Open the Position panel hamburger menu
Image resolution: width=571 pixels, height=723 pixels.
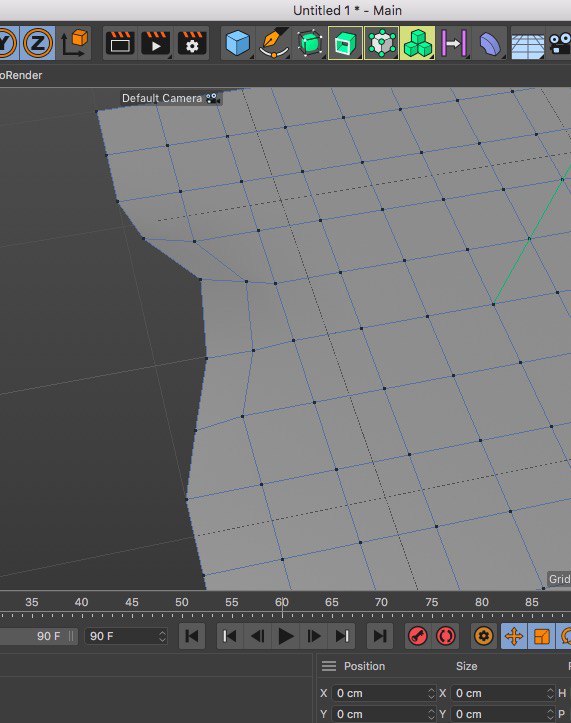pyautogui.click(x=329, y=666)
